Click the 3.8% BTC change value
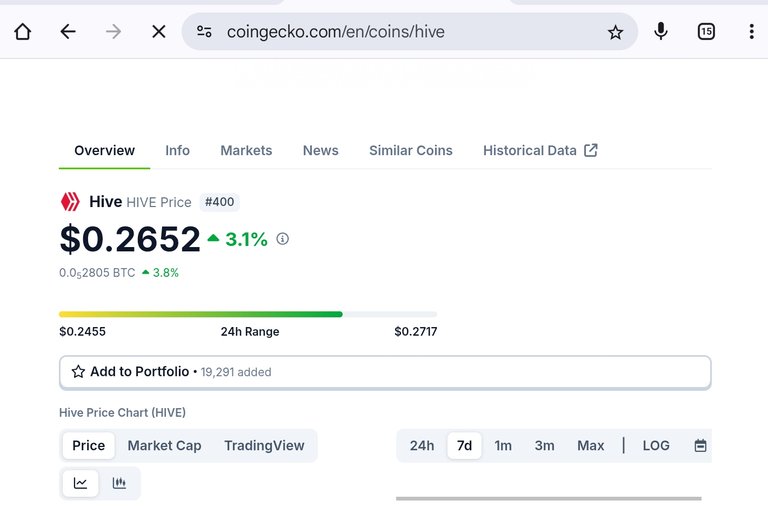Image resolution: width=768 pixels, height=506 pixels. [166, 273]
